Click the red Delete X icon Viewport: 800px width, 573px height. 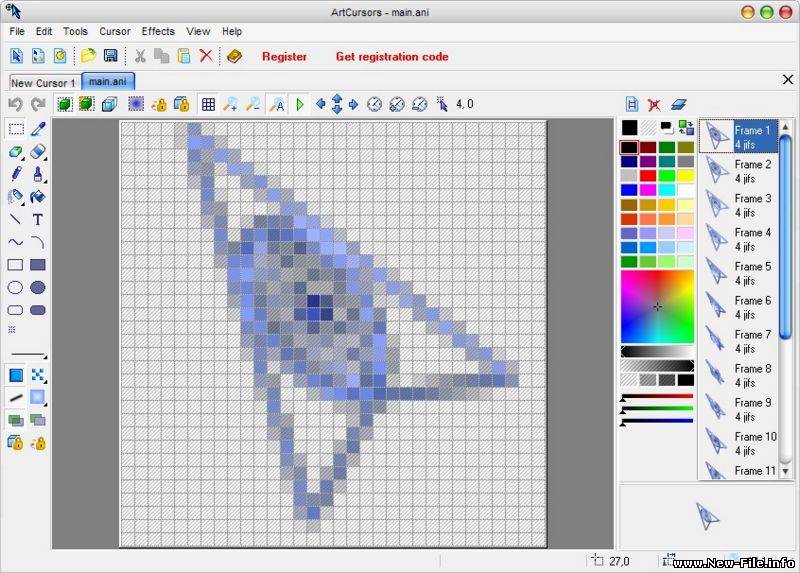(206, 56)
